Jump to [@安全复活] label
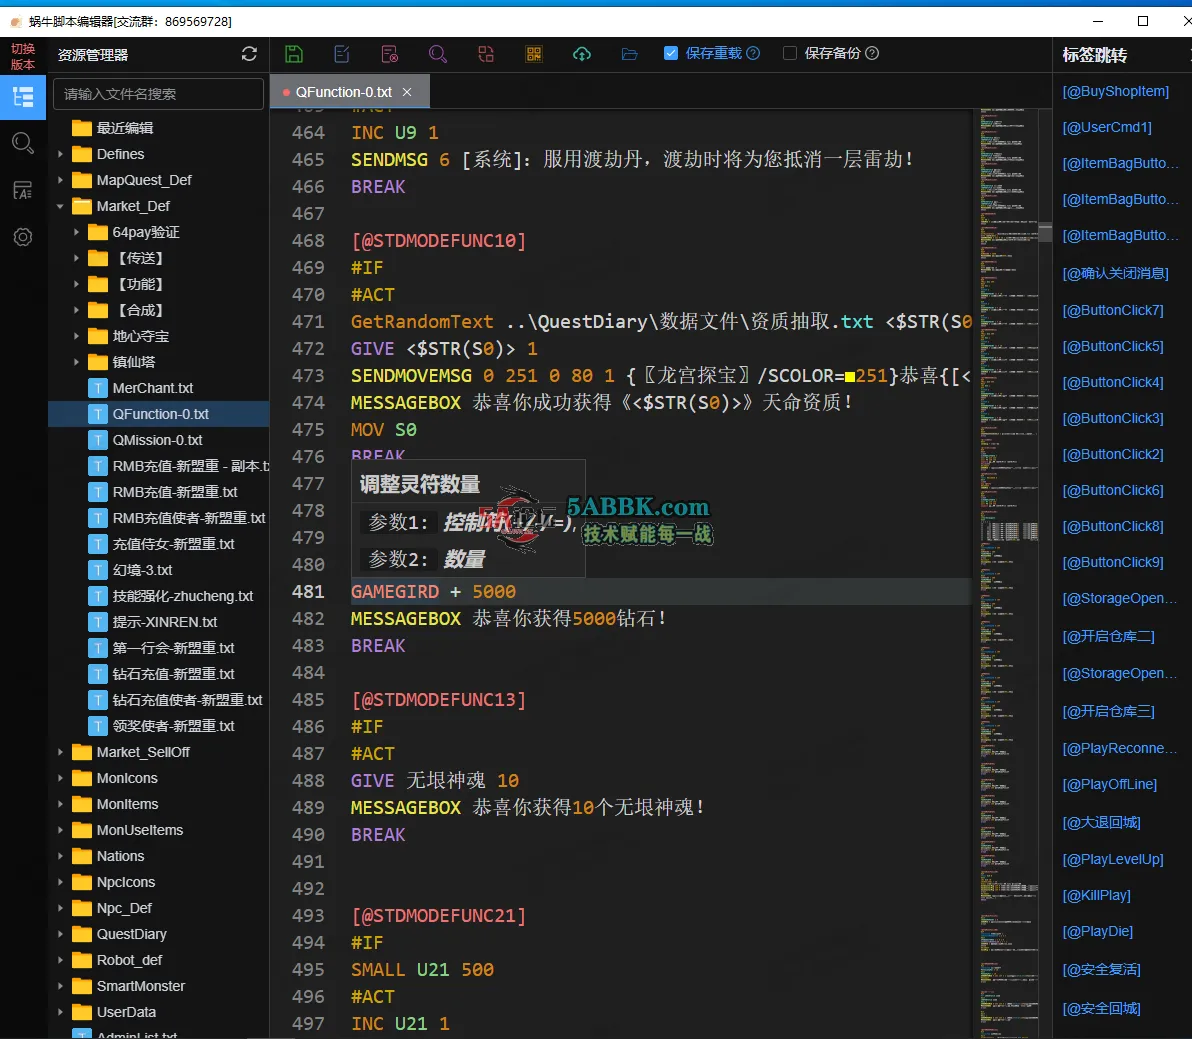Screen dimensions: 1192x1039 pos(1102,970)
